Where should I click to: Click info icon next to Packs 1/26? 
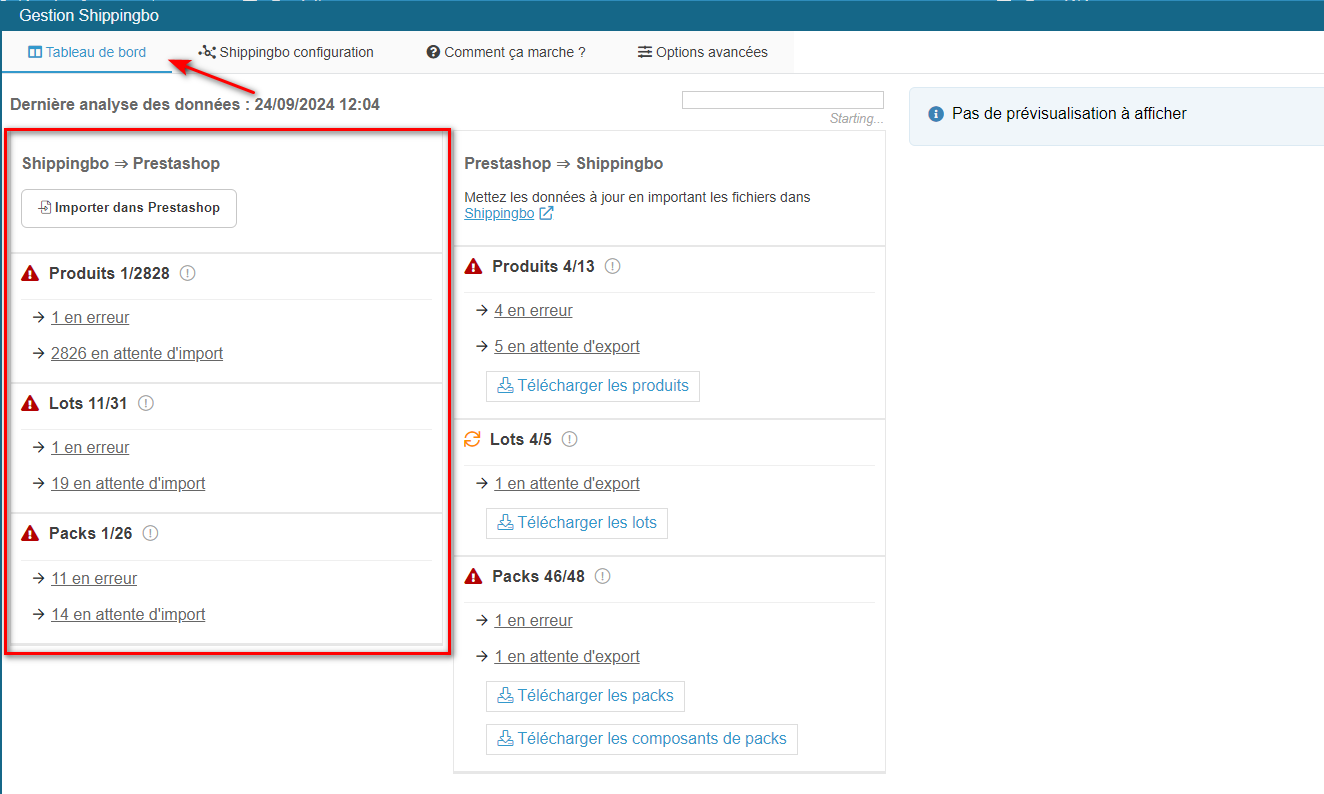[150, 533]
